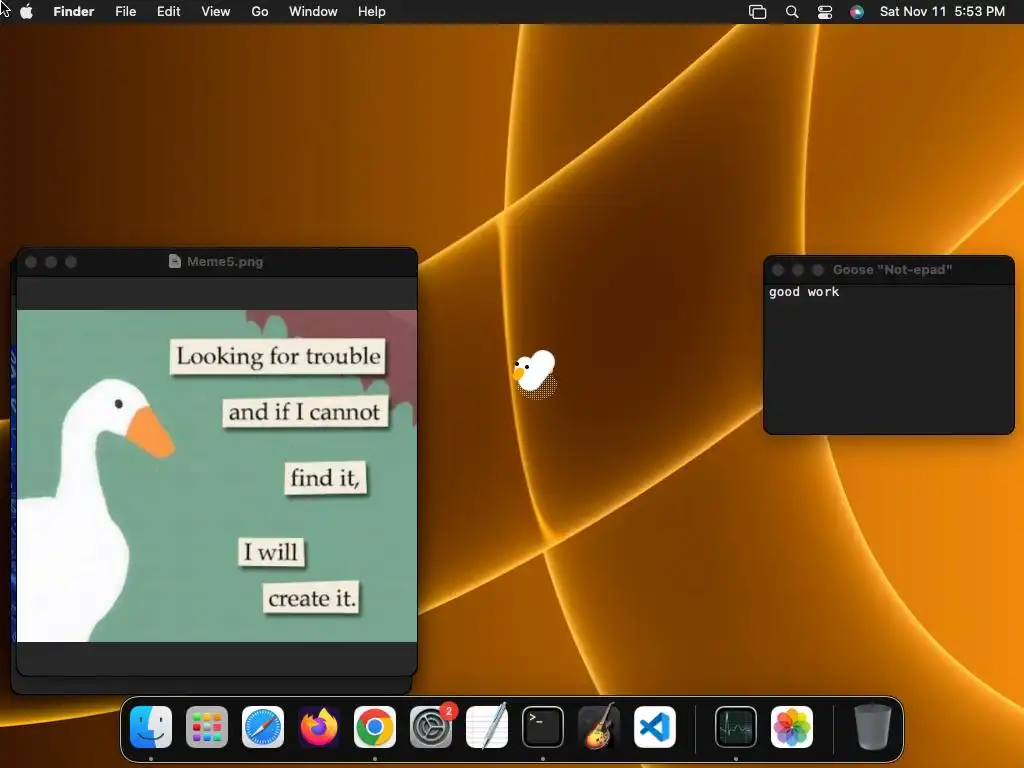1024x768 pixels.
Task: Launch Safari from the Dock
Action: (263, 727)
